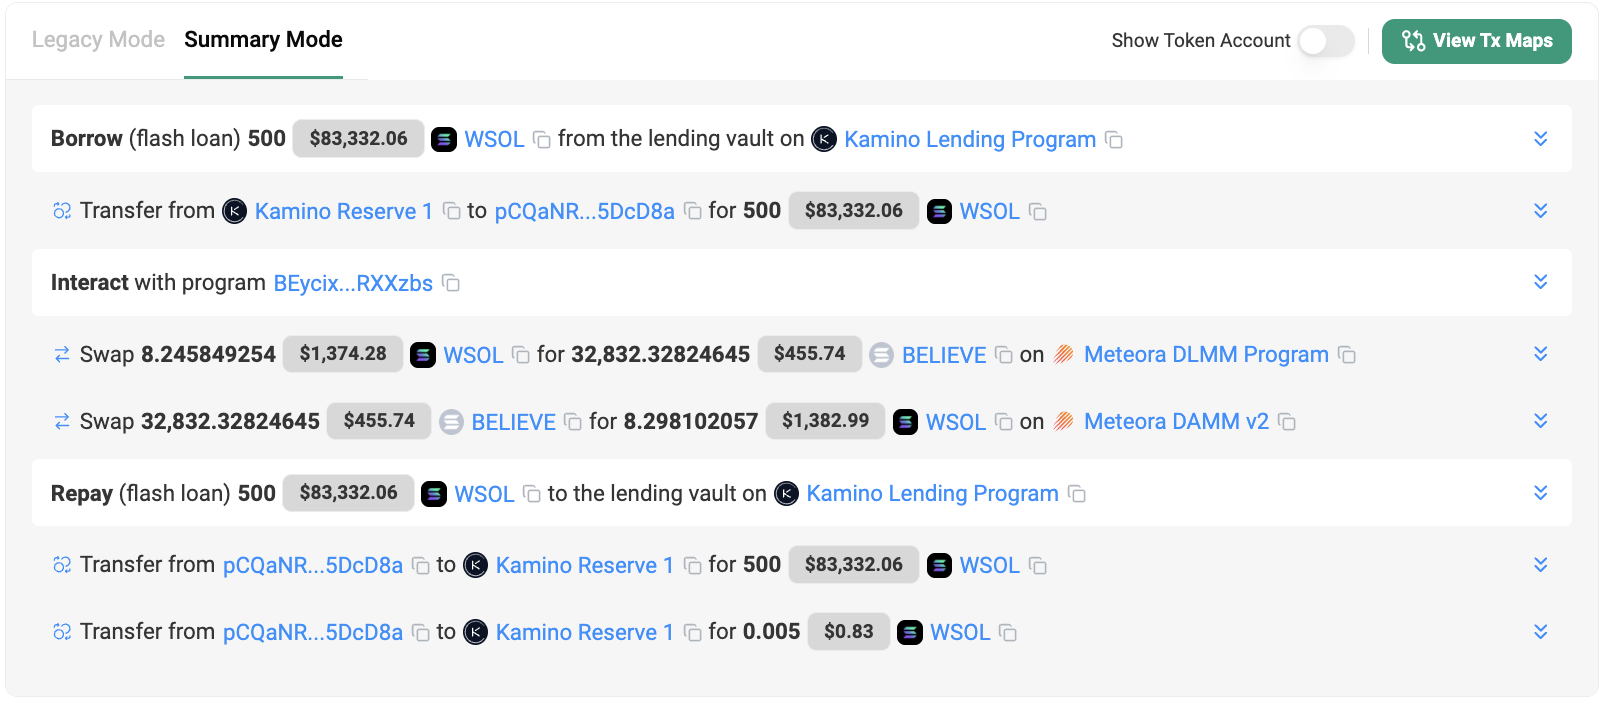
Task: Copy the BEycix...RXXzbs program address
Action: pyautogui.click(x=451, y=283)
